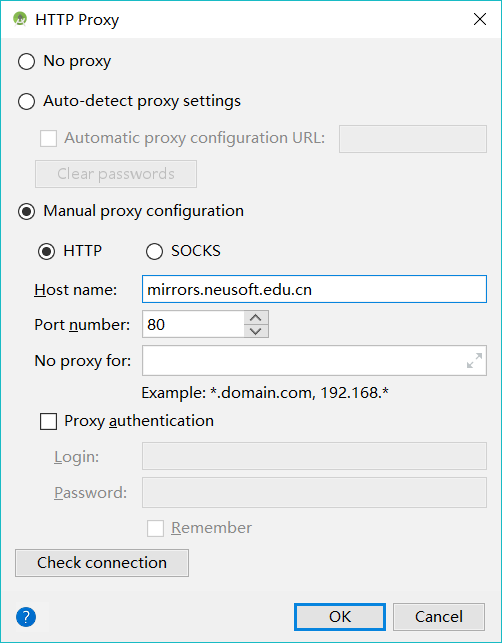The height and width of the screenshot is (643, 502).
Task: Choose the SOCKS proxy type radio
Action: pyautogui.click(x=154, y=251)
